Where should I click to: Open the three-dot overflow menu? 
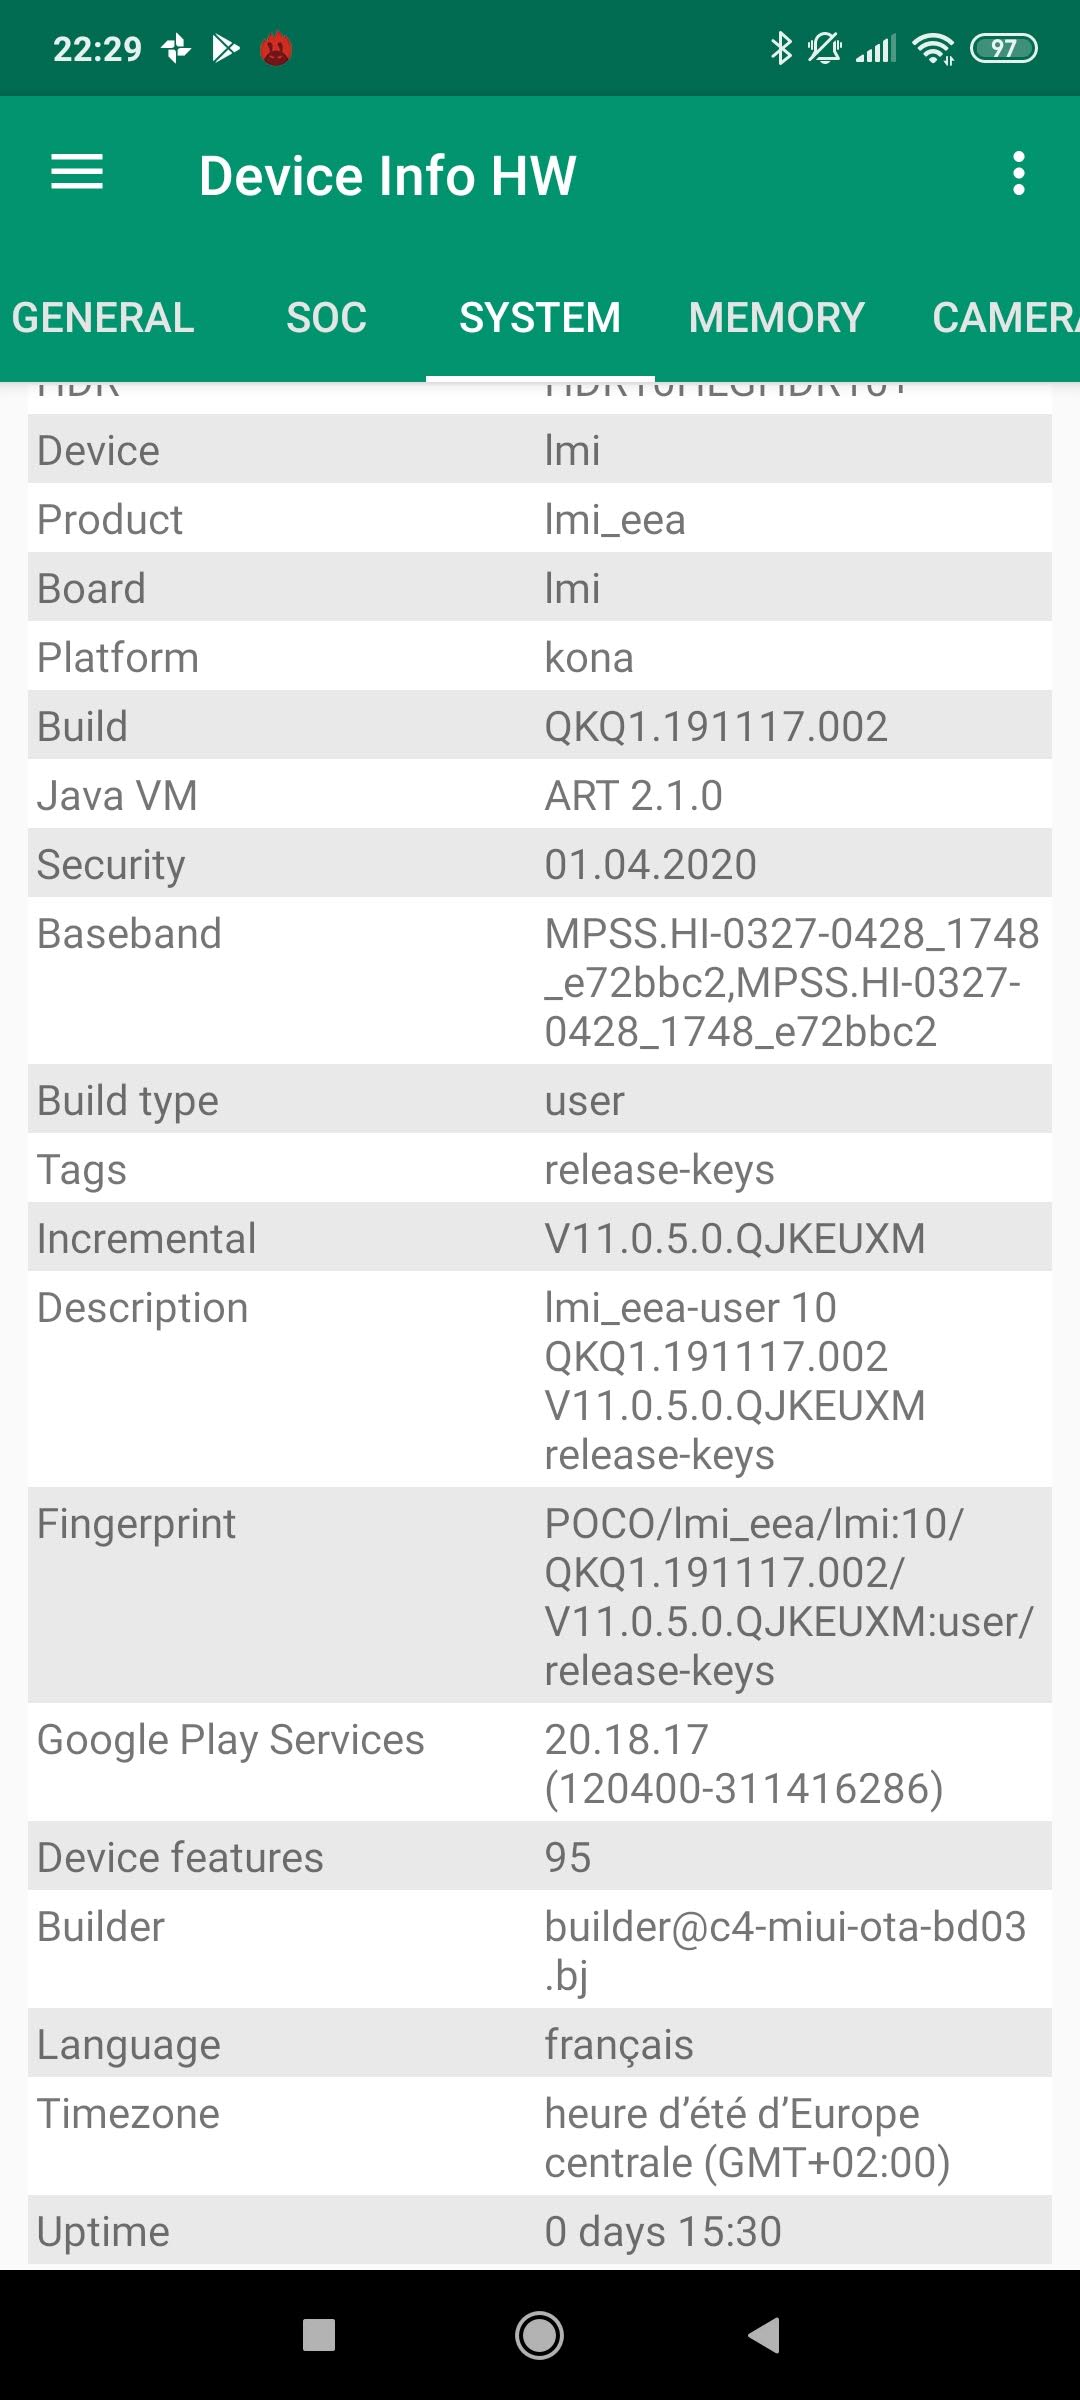1018,173
